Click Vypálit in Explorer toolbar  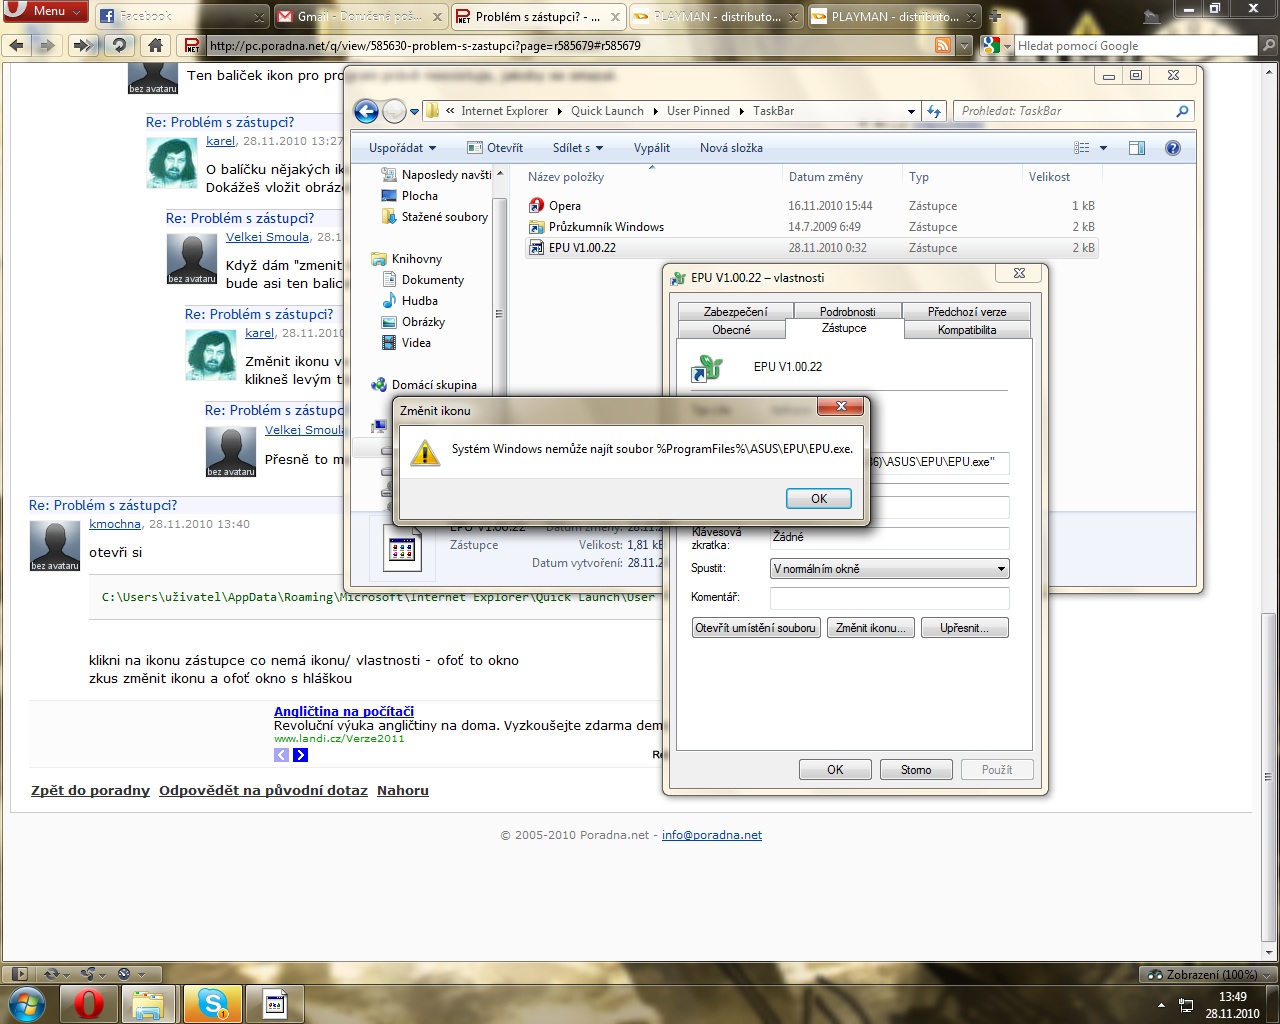click(x=652, y=148)
